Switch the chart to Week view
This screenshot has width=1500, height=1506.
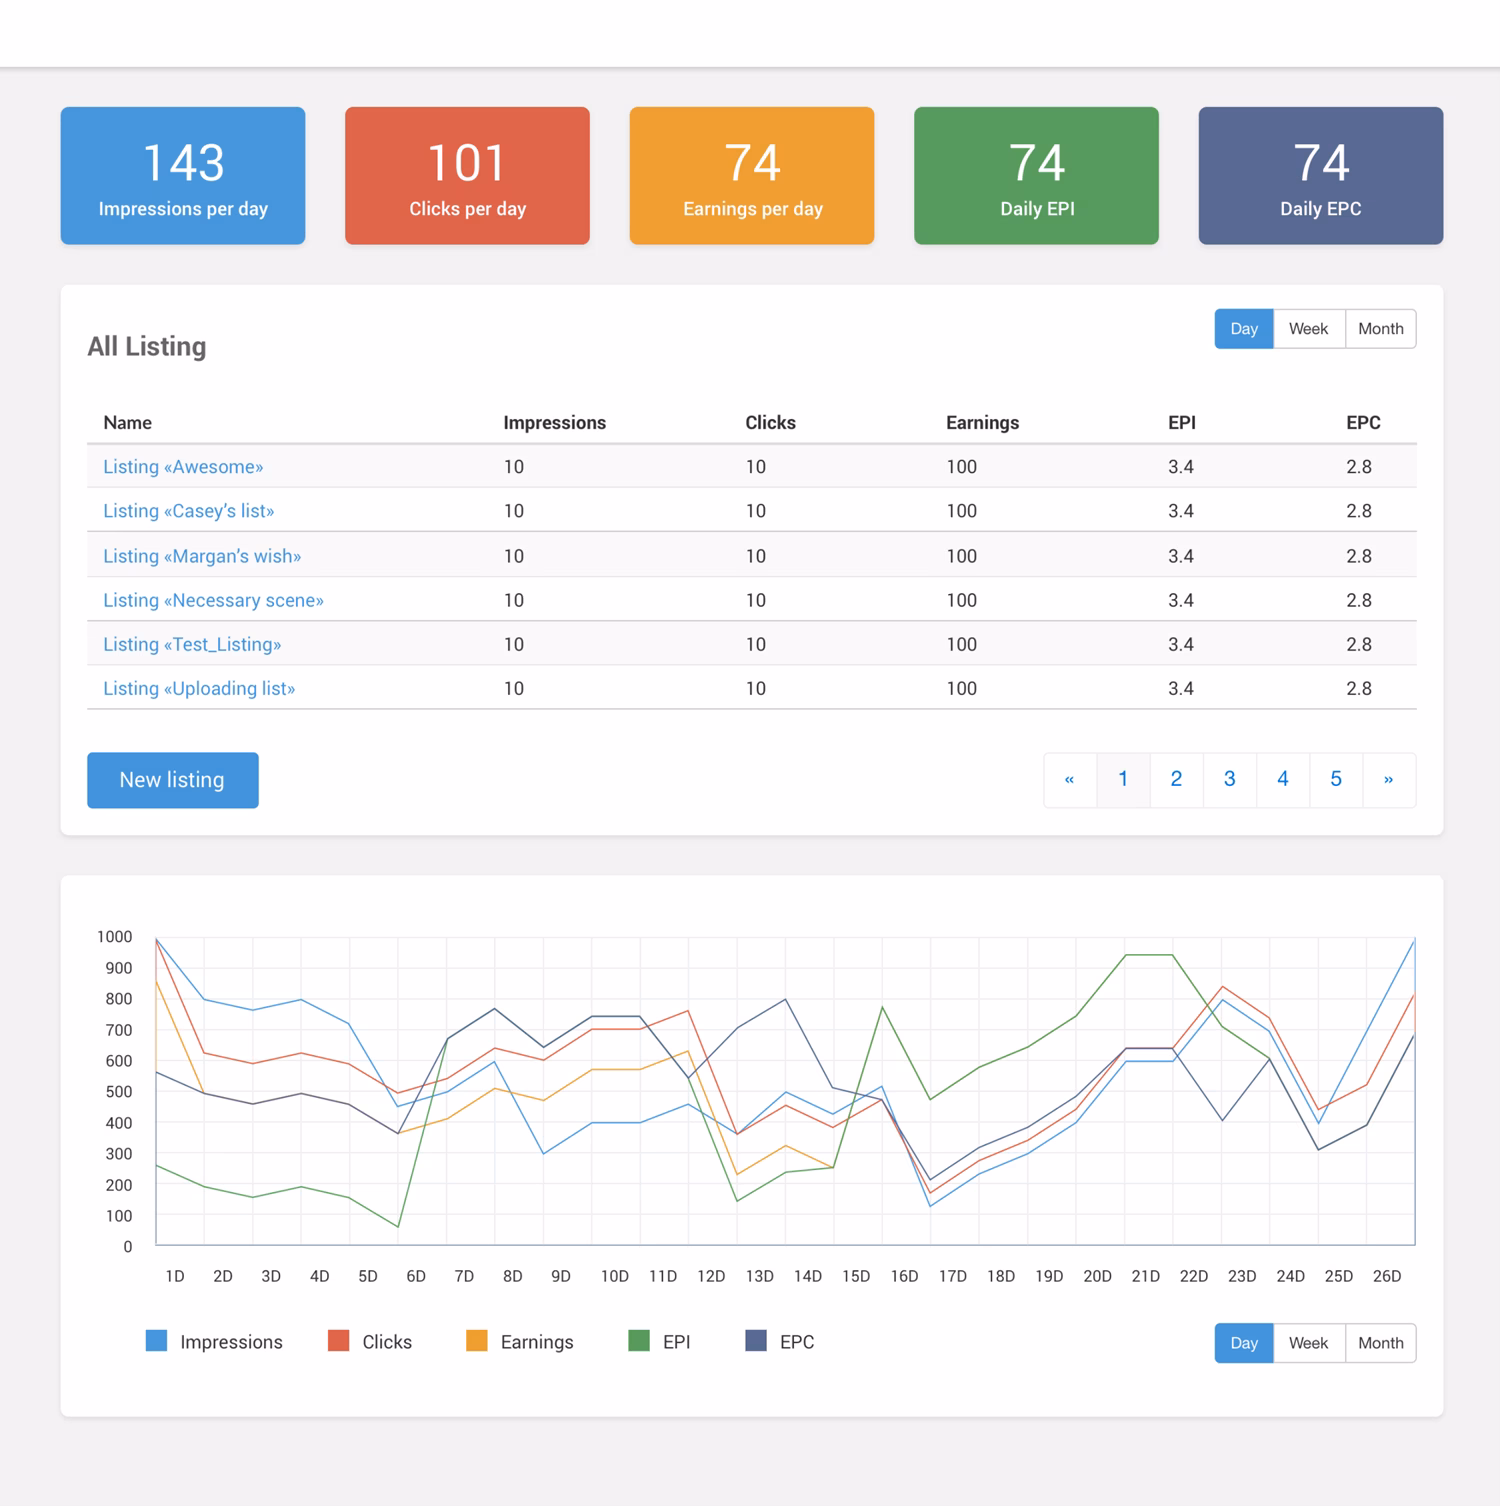point(1308,1343)
